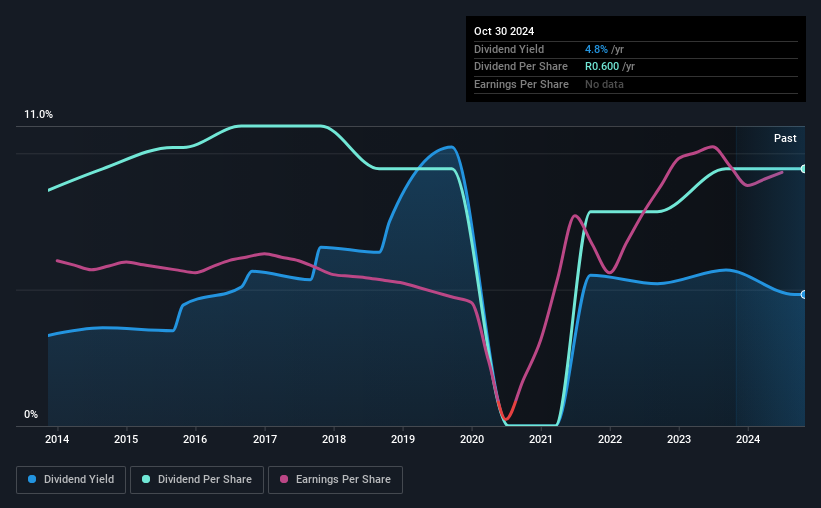
Task: Click the 2014 x-axis label
Action: point(57,439)
